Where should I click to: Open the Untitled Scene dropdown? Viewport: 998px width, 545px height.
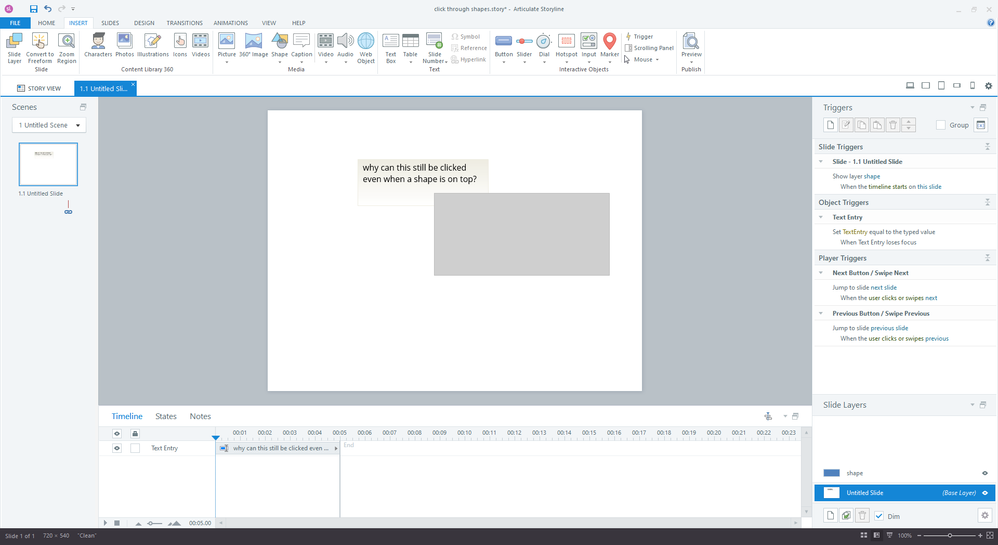49,125
